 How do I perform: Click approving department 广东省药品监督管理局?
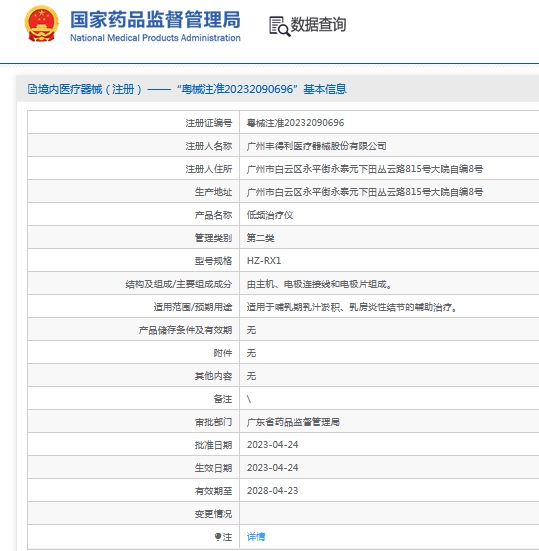pos(293,422)
